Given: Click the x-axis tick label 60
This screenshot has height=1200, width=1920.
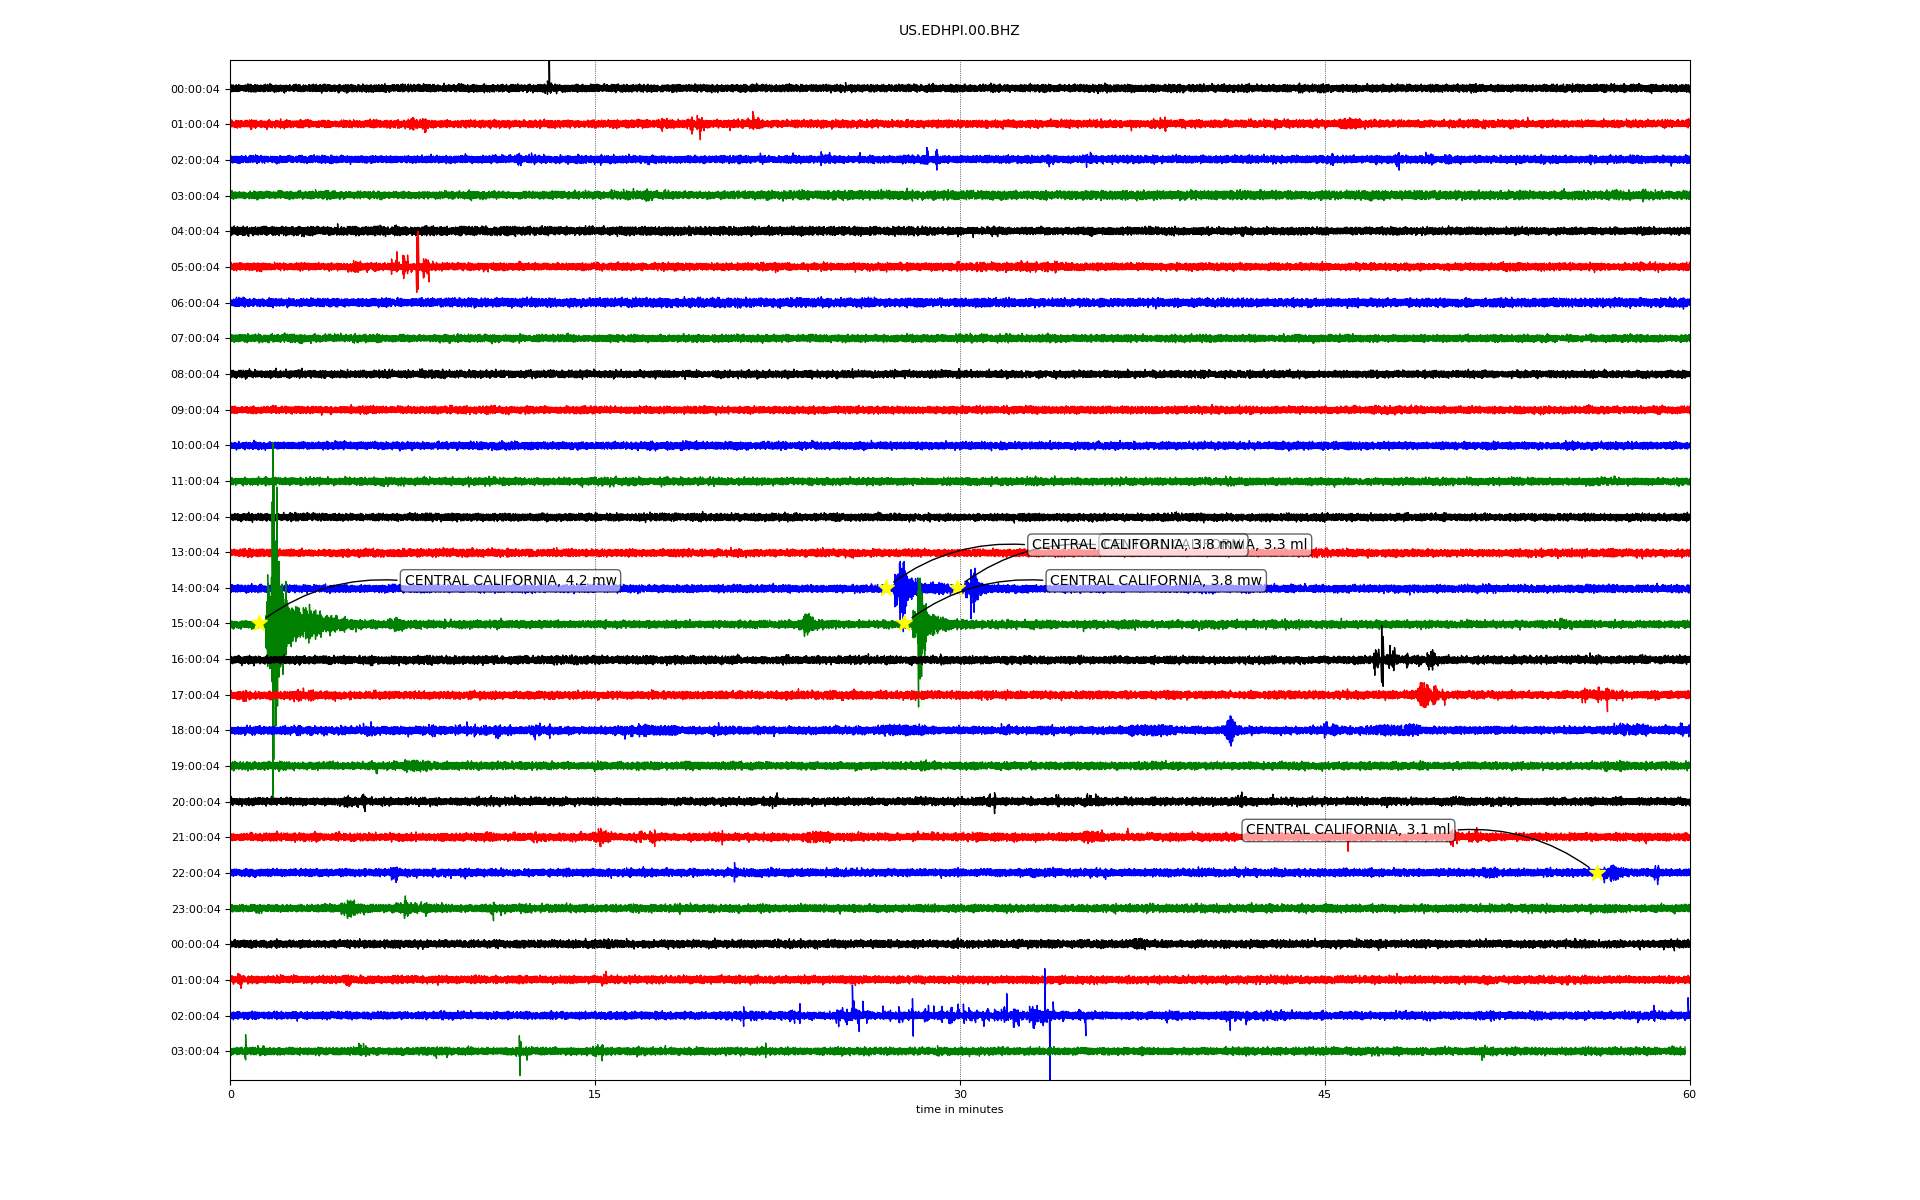Looking at the screenshot, I should pyautogui.click(x=1689, y=1094).
